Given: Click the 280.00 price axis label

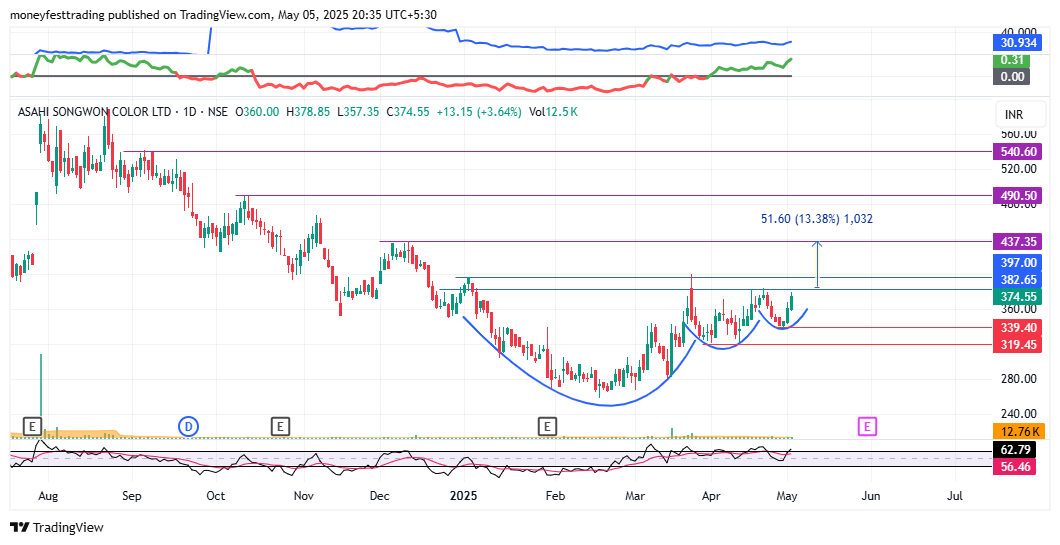Looking at the screenshot, I should tap(1019, 379).
